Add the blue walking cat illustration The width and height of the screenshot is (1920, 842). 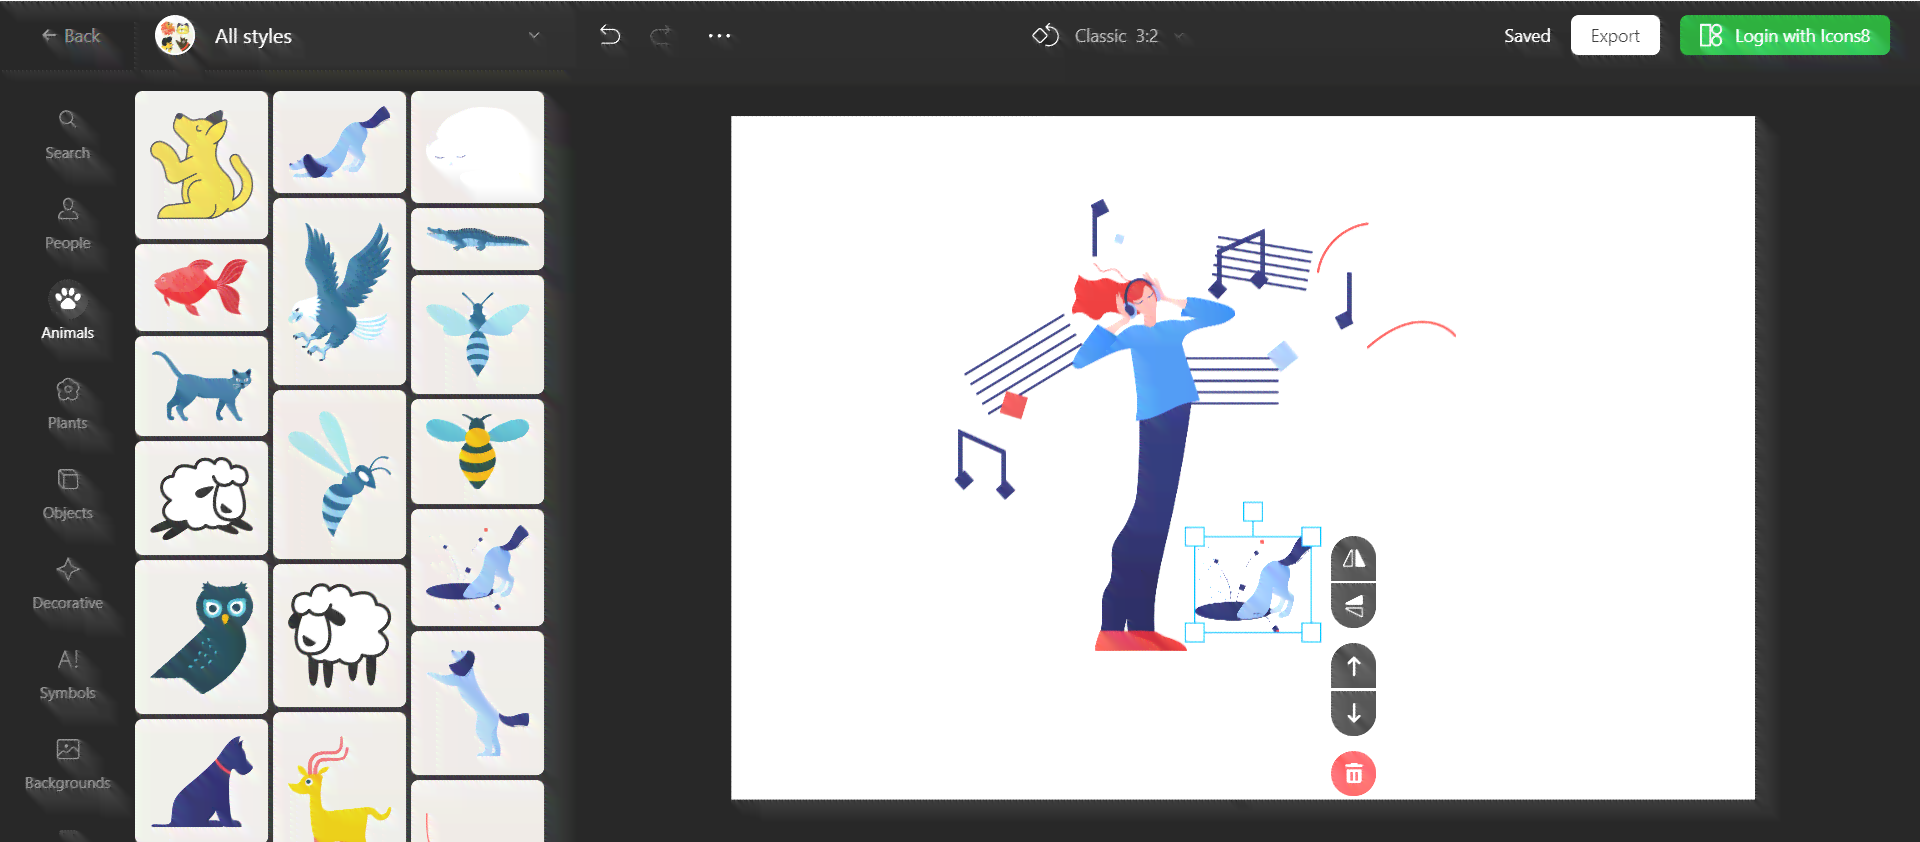click(x=201, y=386)
